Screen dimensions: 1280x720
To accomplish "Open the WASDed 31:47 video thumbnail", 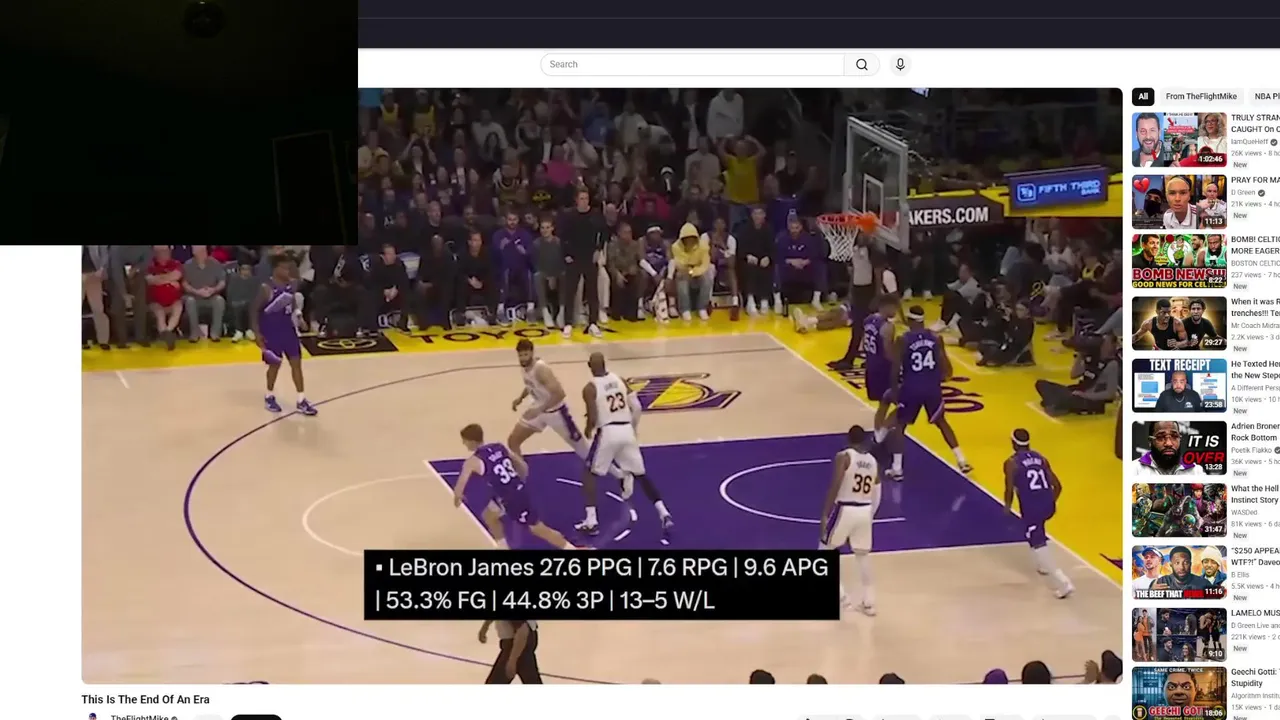I will coord(1179,510).
